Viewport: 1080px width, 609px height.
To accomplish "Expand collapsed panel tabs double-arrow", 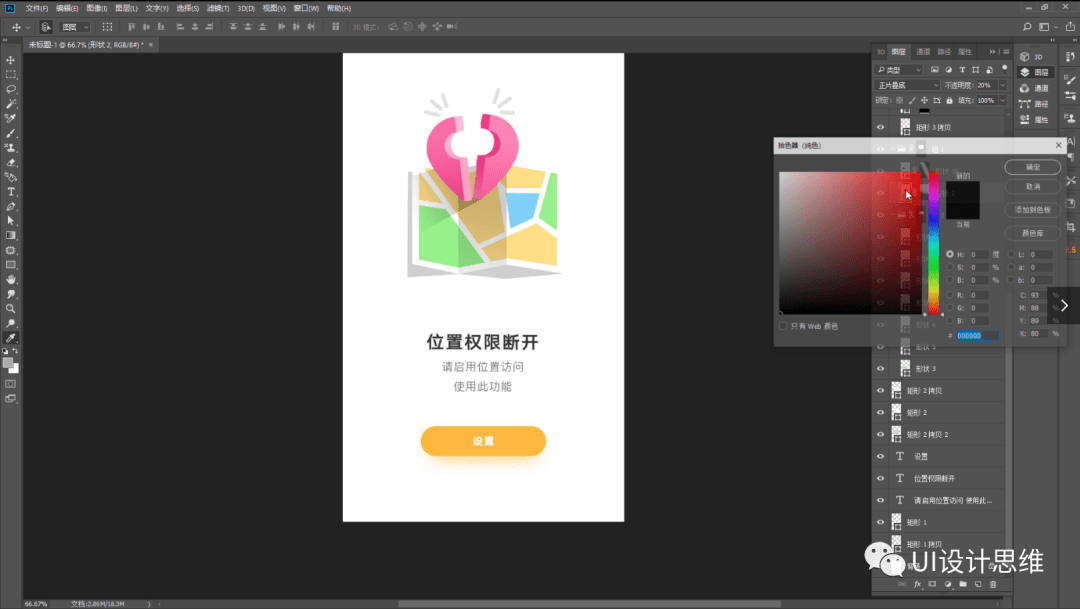I will point(993,52).
